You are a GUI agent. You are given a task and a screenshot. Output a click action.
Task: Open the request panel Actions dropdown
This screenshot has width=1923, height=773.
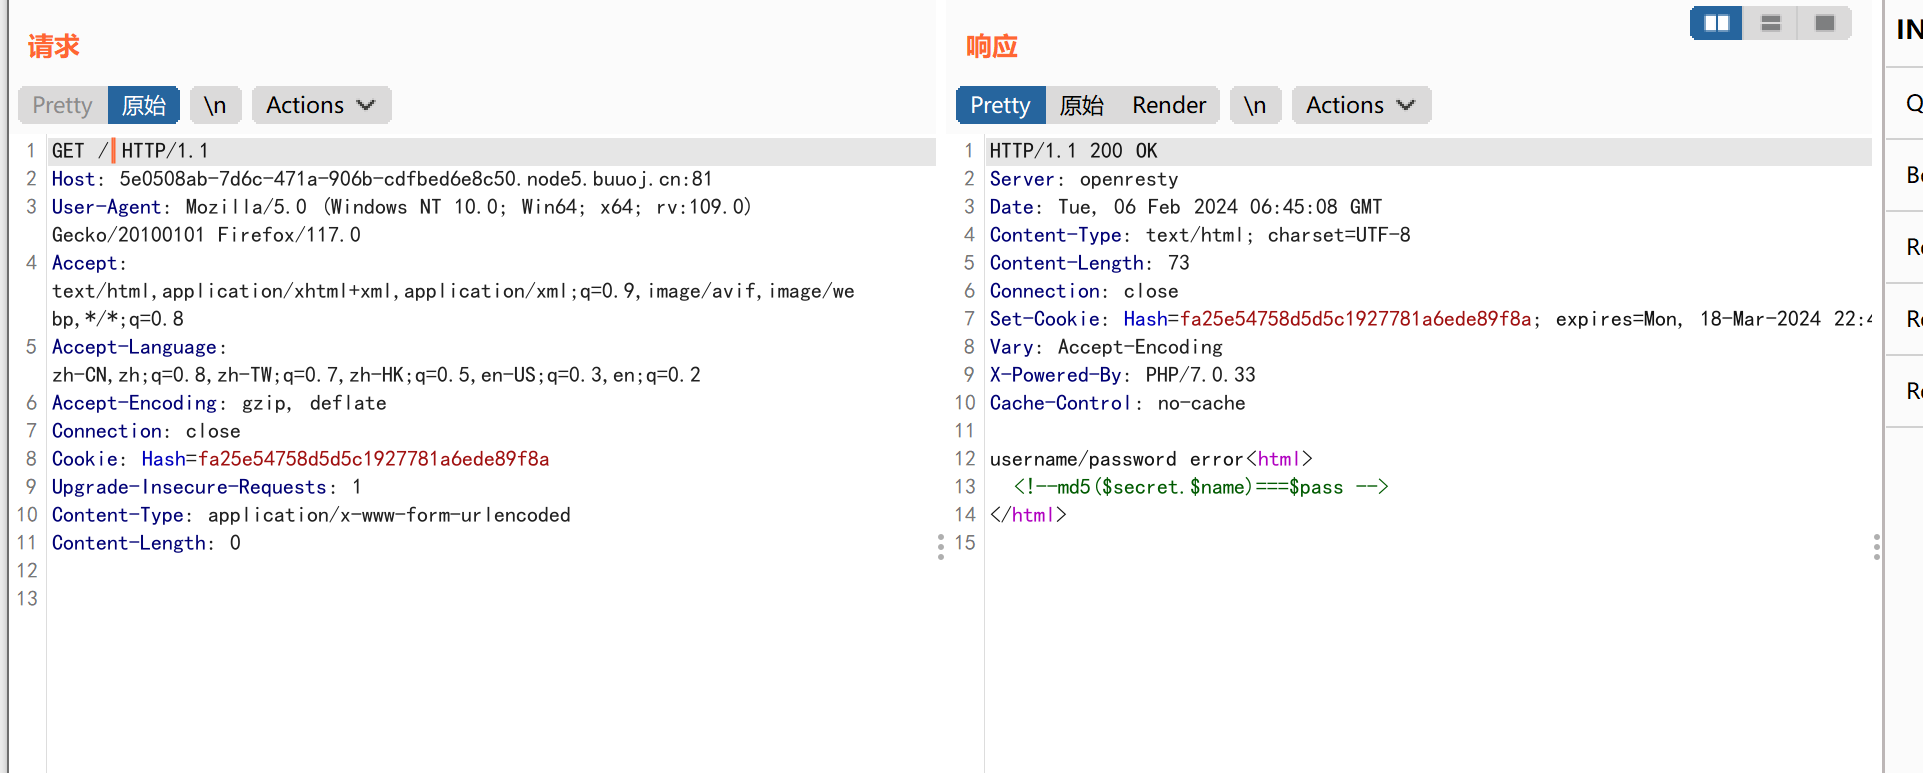pyautogui.click(x=321, y=105)
